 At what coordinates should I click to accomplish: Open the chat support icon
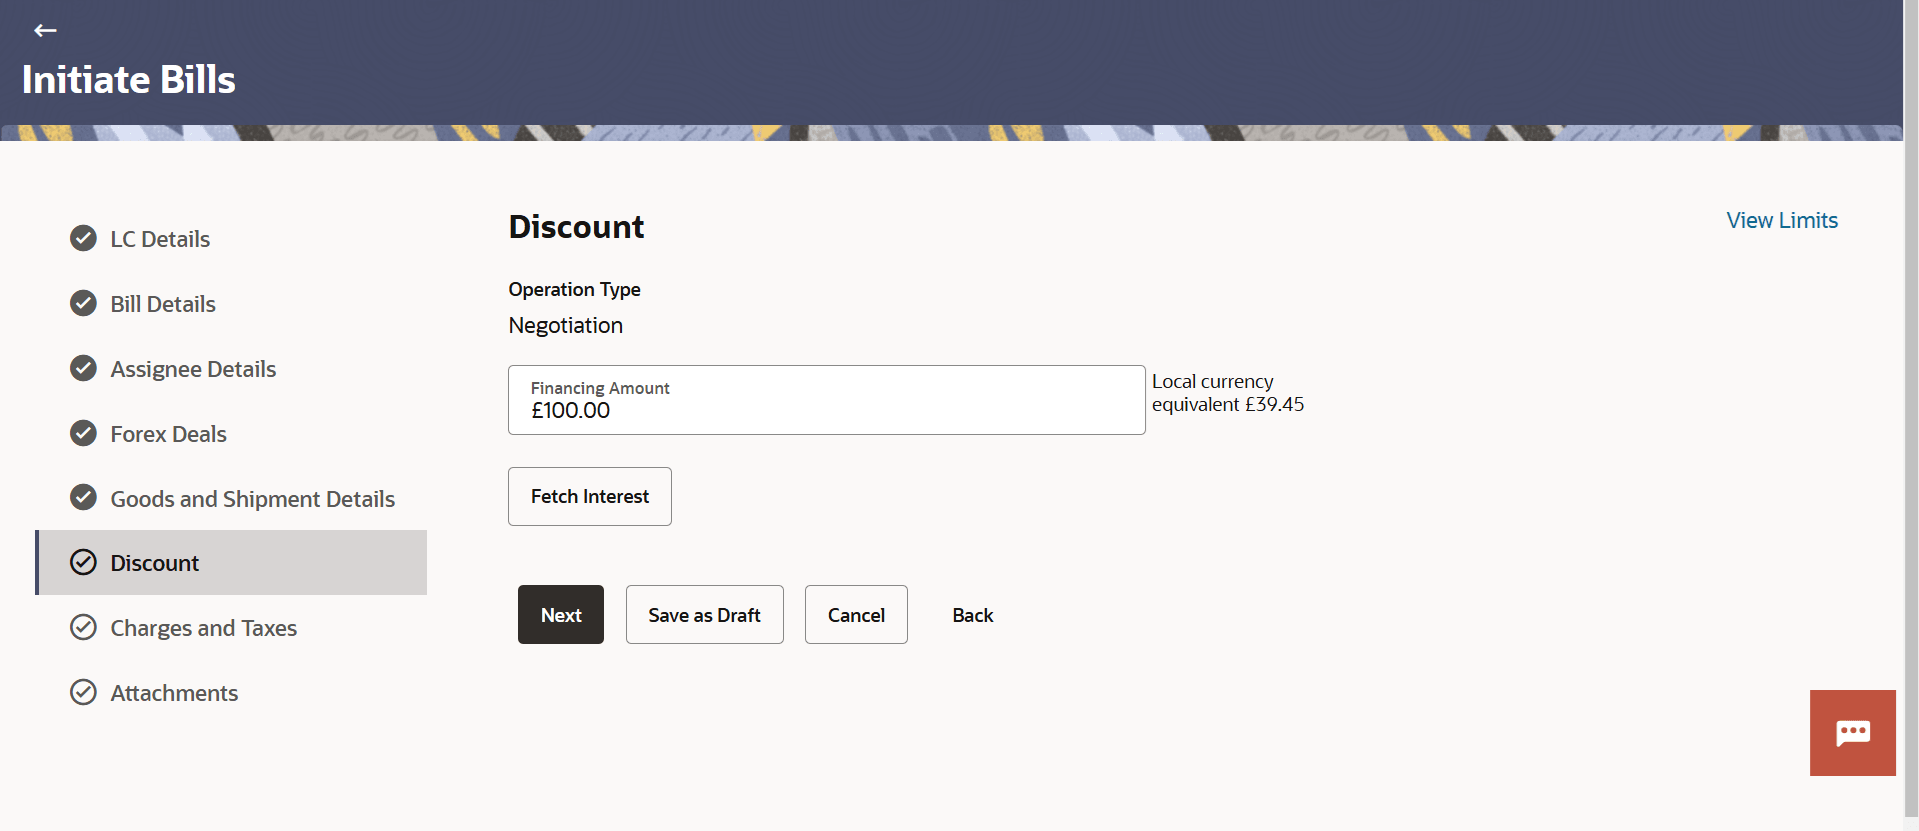[1852, 733]
